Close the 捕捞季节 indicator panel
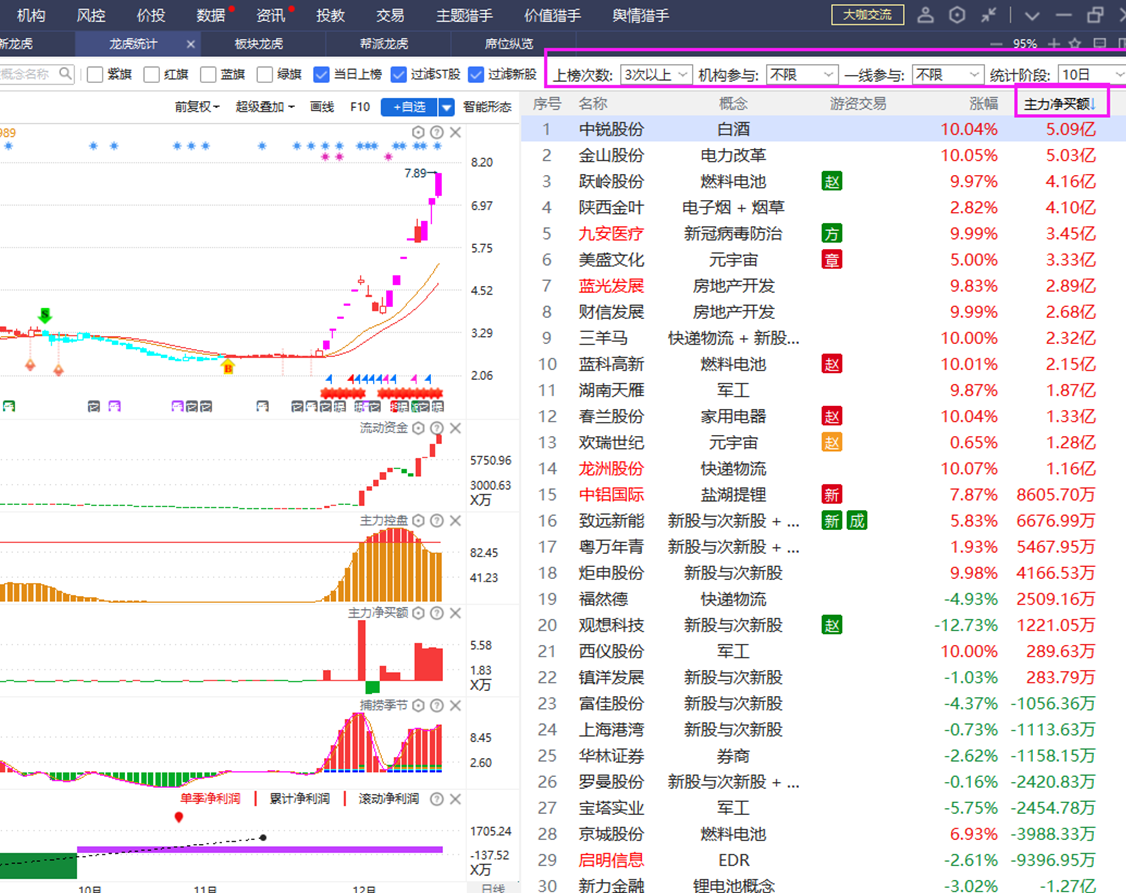This screenshot has width=1126, height=893. 455,706
